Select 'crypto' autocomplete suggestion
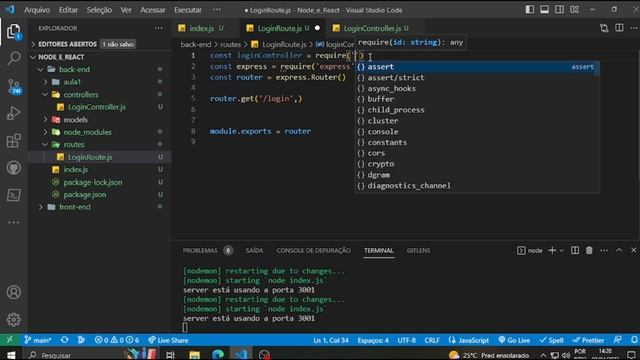This screenshot has width=640, height=360. 477,164
